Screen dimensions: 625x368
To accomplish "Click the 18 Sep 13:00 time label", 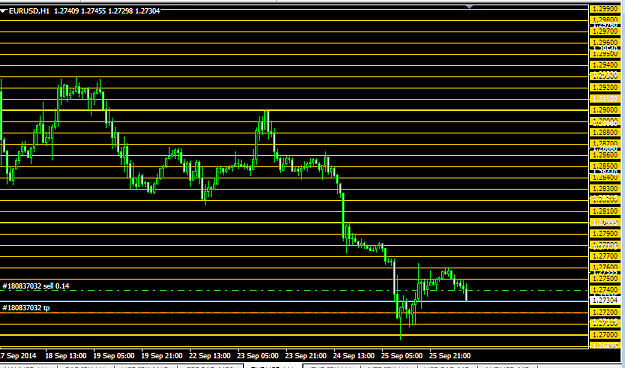I will [x=65, y=356].
